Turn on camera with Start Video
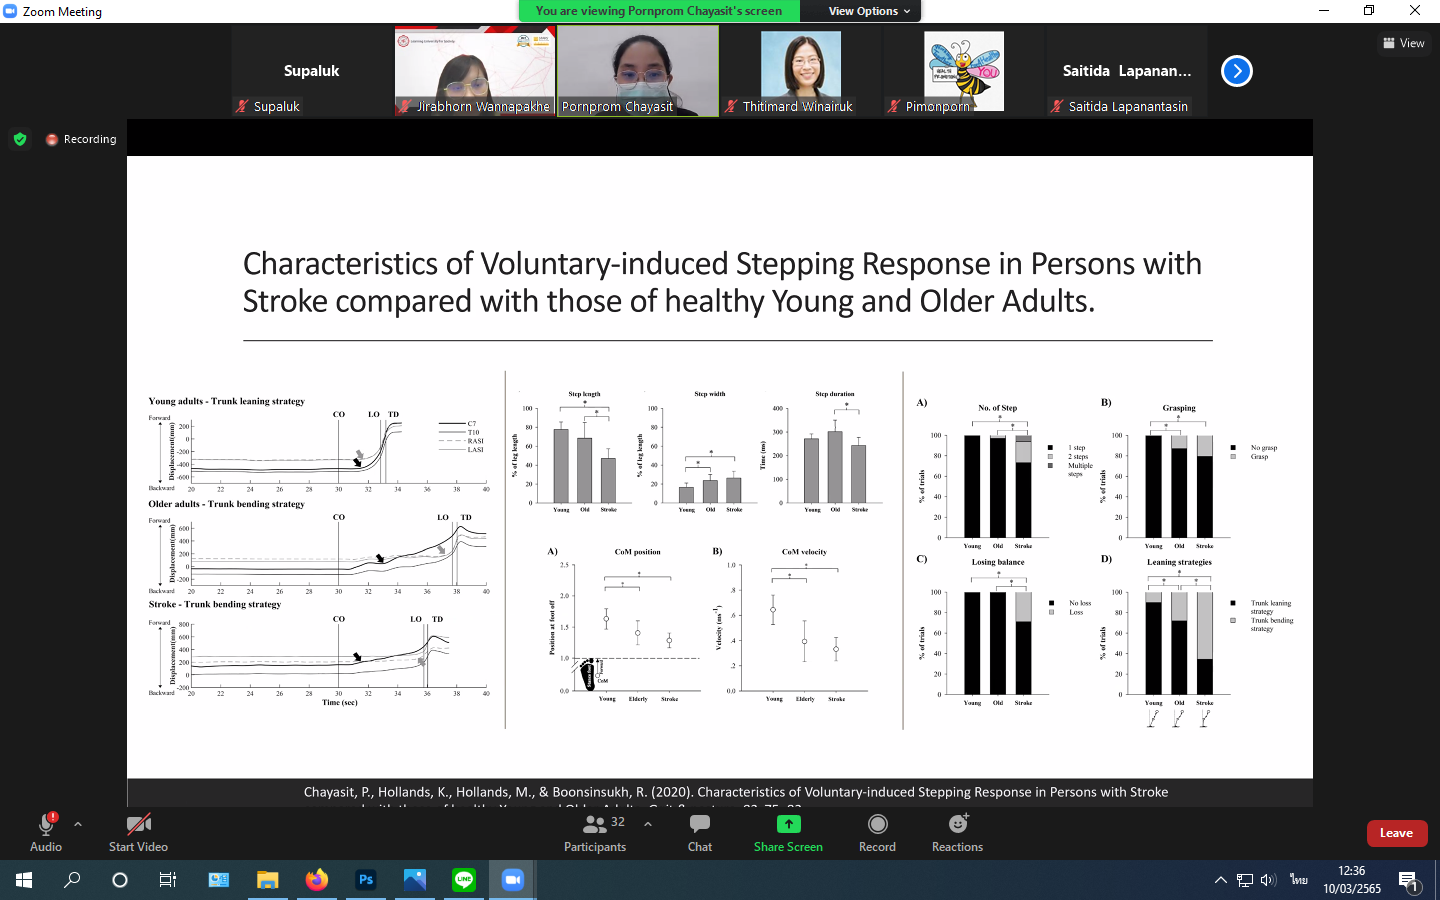The image size is (1440, 900). [x=138, y=832]
